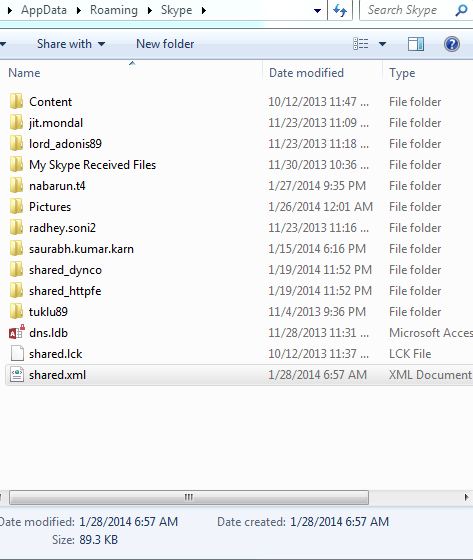Image resolution: width=473 pixels, height=560 pixels.
Task: Click the Change your view icon
Action: tap(360, 44)
